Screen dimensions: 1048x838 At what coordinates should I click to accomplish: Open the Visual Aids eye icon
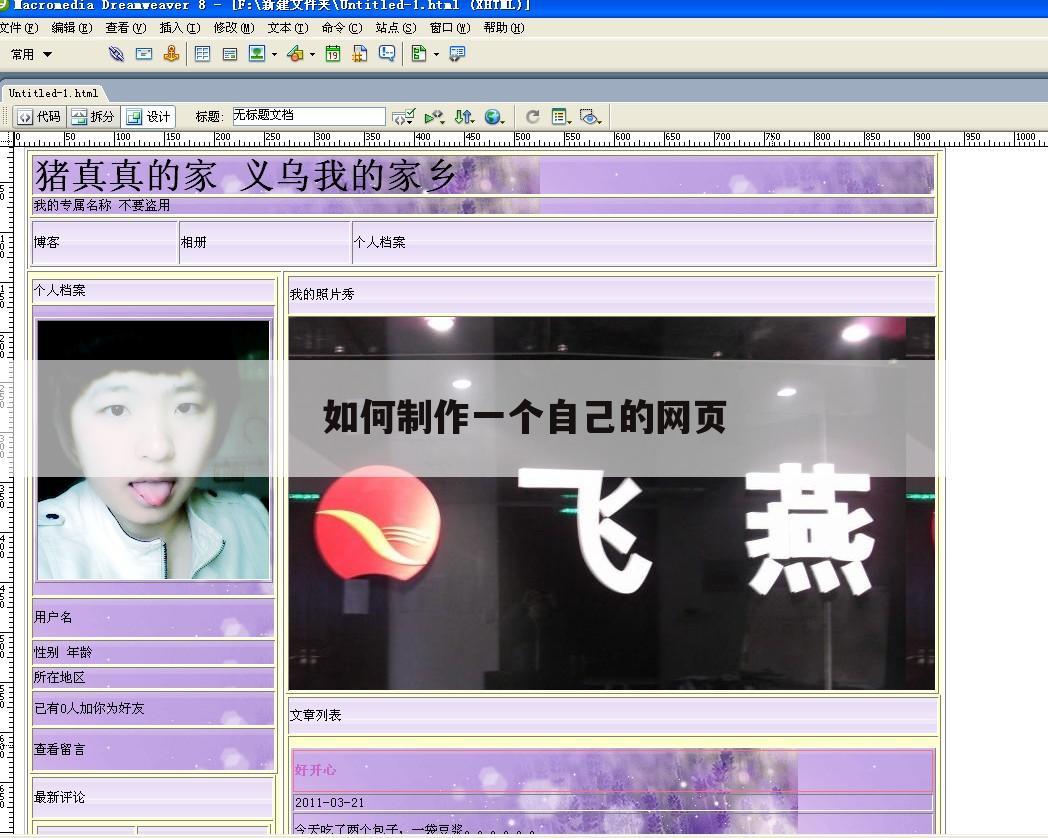pos(590,117)
